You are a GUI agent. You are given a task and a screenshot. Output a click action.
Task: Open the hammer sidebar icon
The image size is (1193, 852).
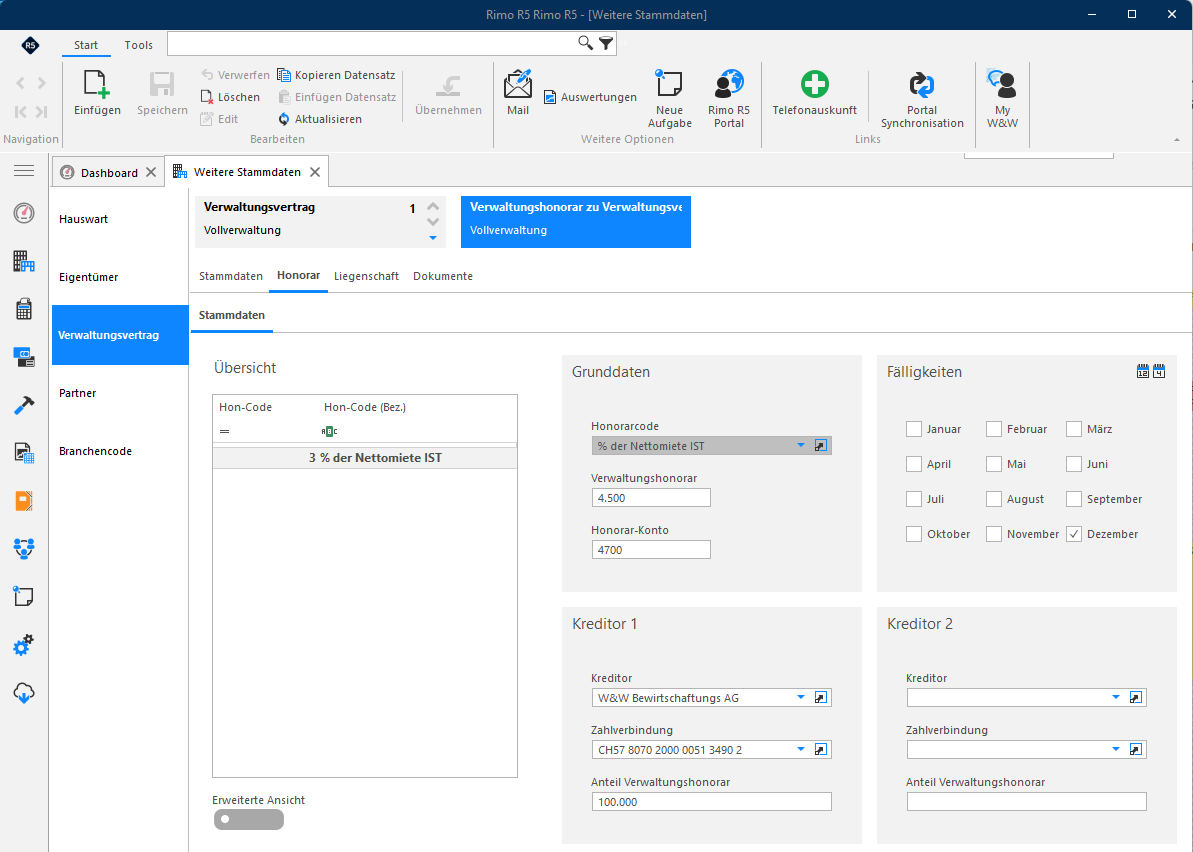24,405
